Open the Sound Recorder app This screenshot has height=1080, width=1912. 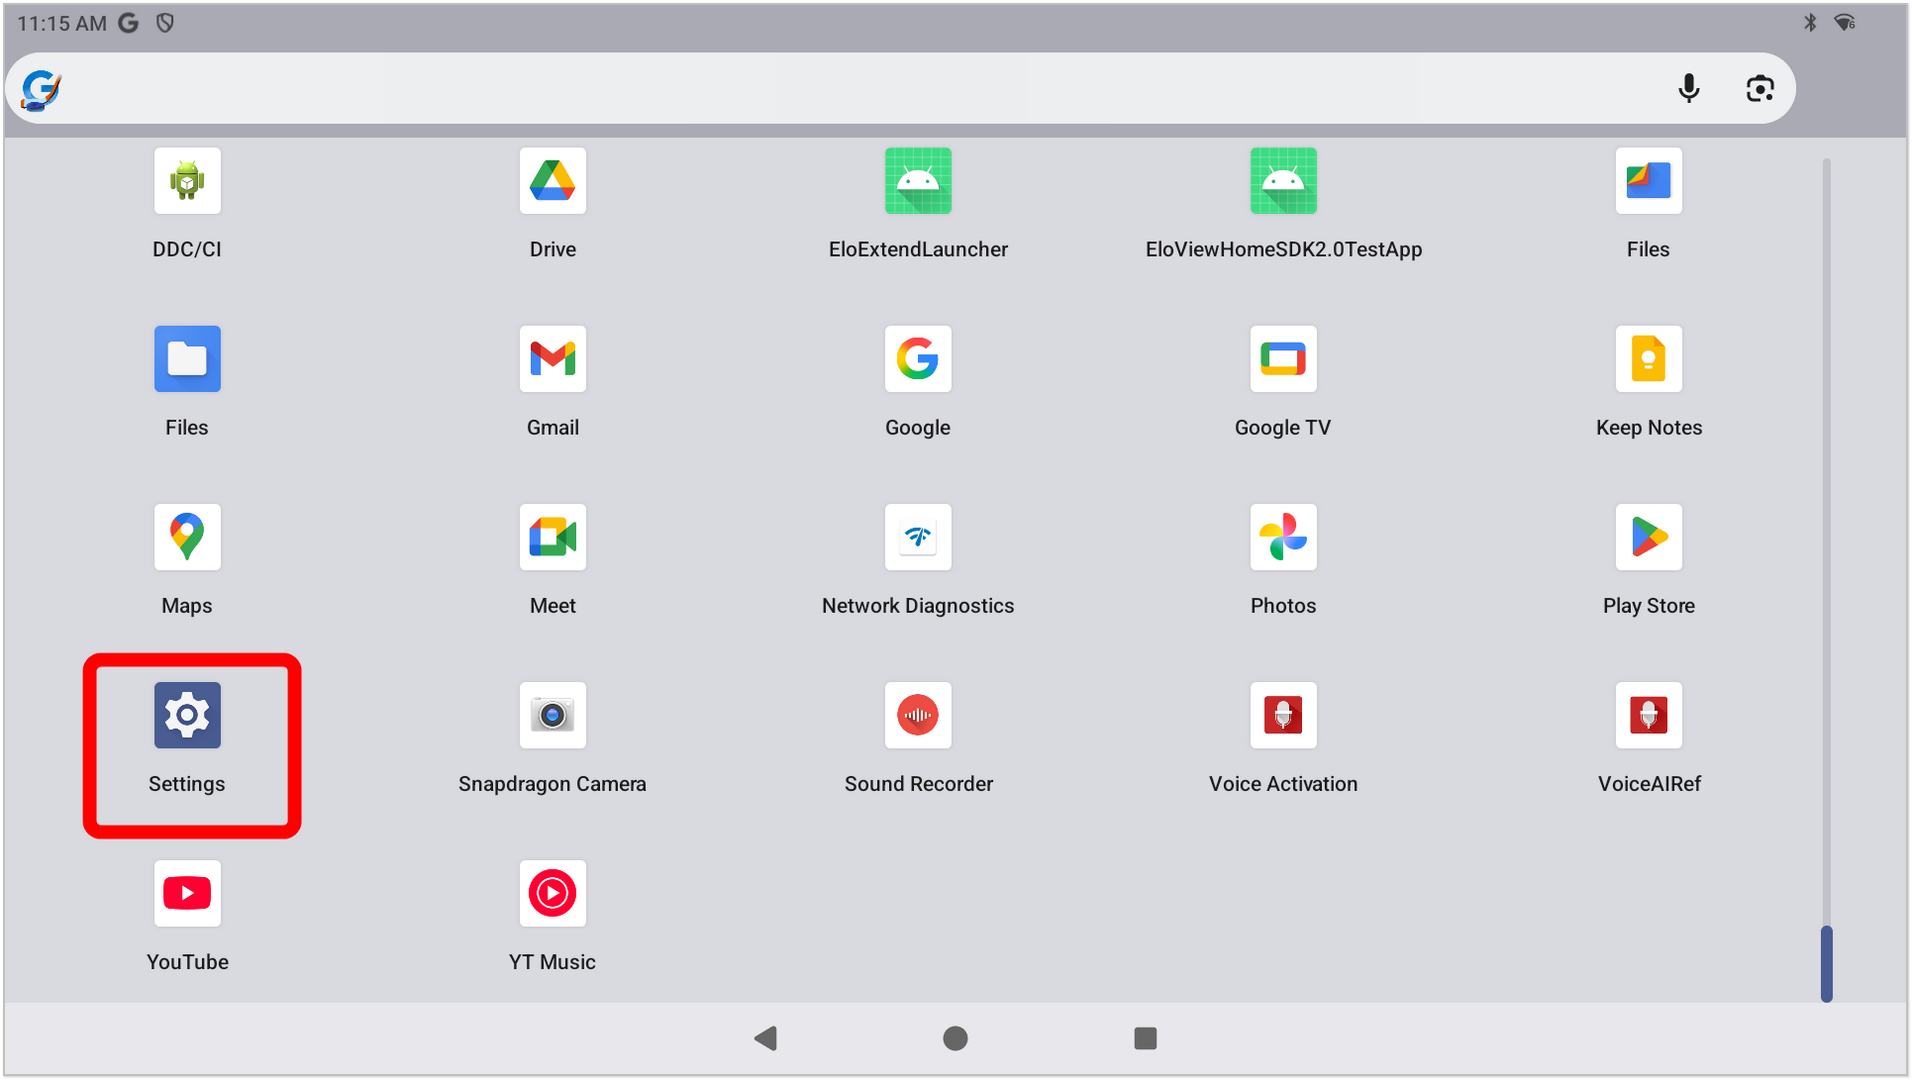click(918, 715)
